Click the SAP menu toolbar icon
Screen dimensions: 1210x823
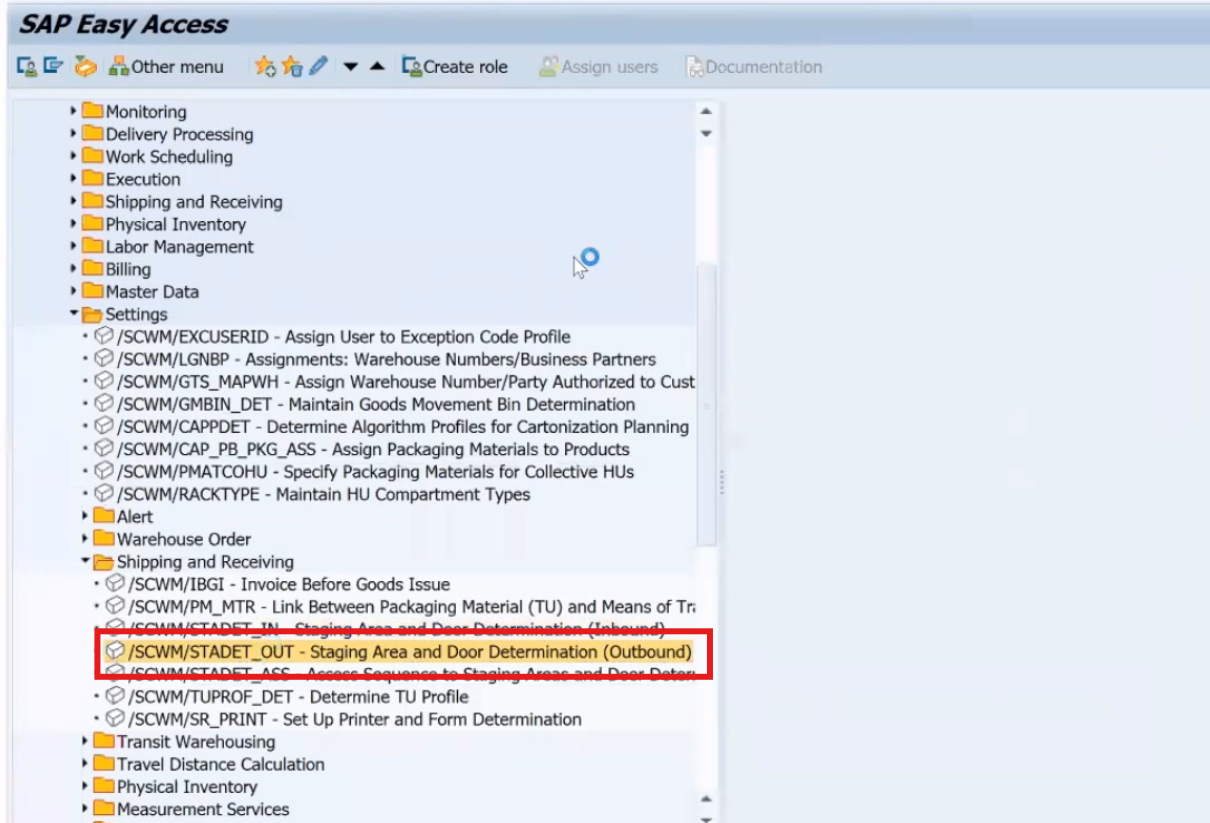point(53,67)
